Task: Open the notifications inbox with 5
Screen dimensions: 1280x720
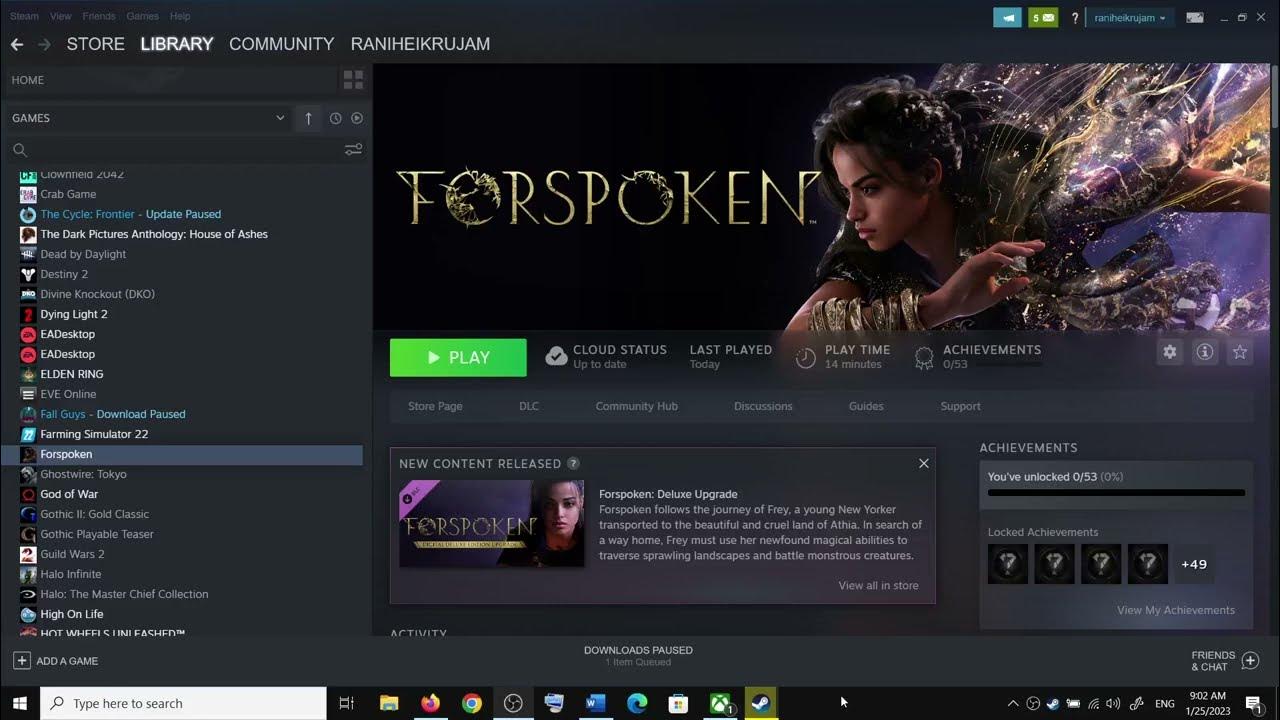Action: [1043, 17]
